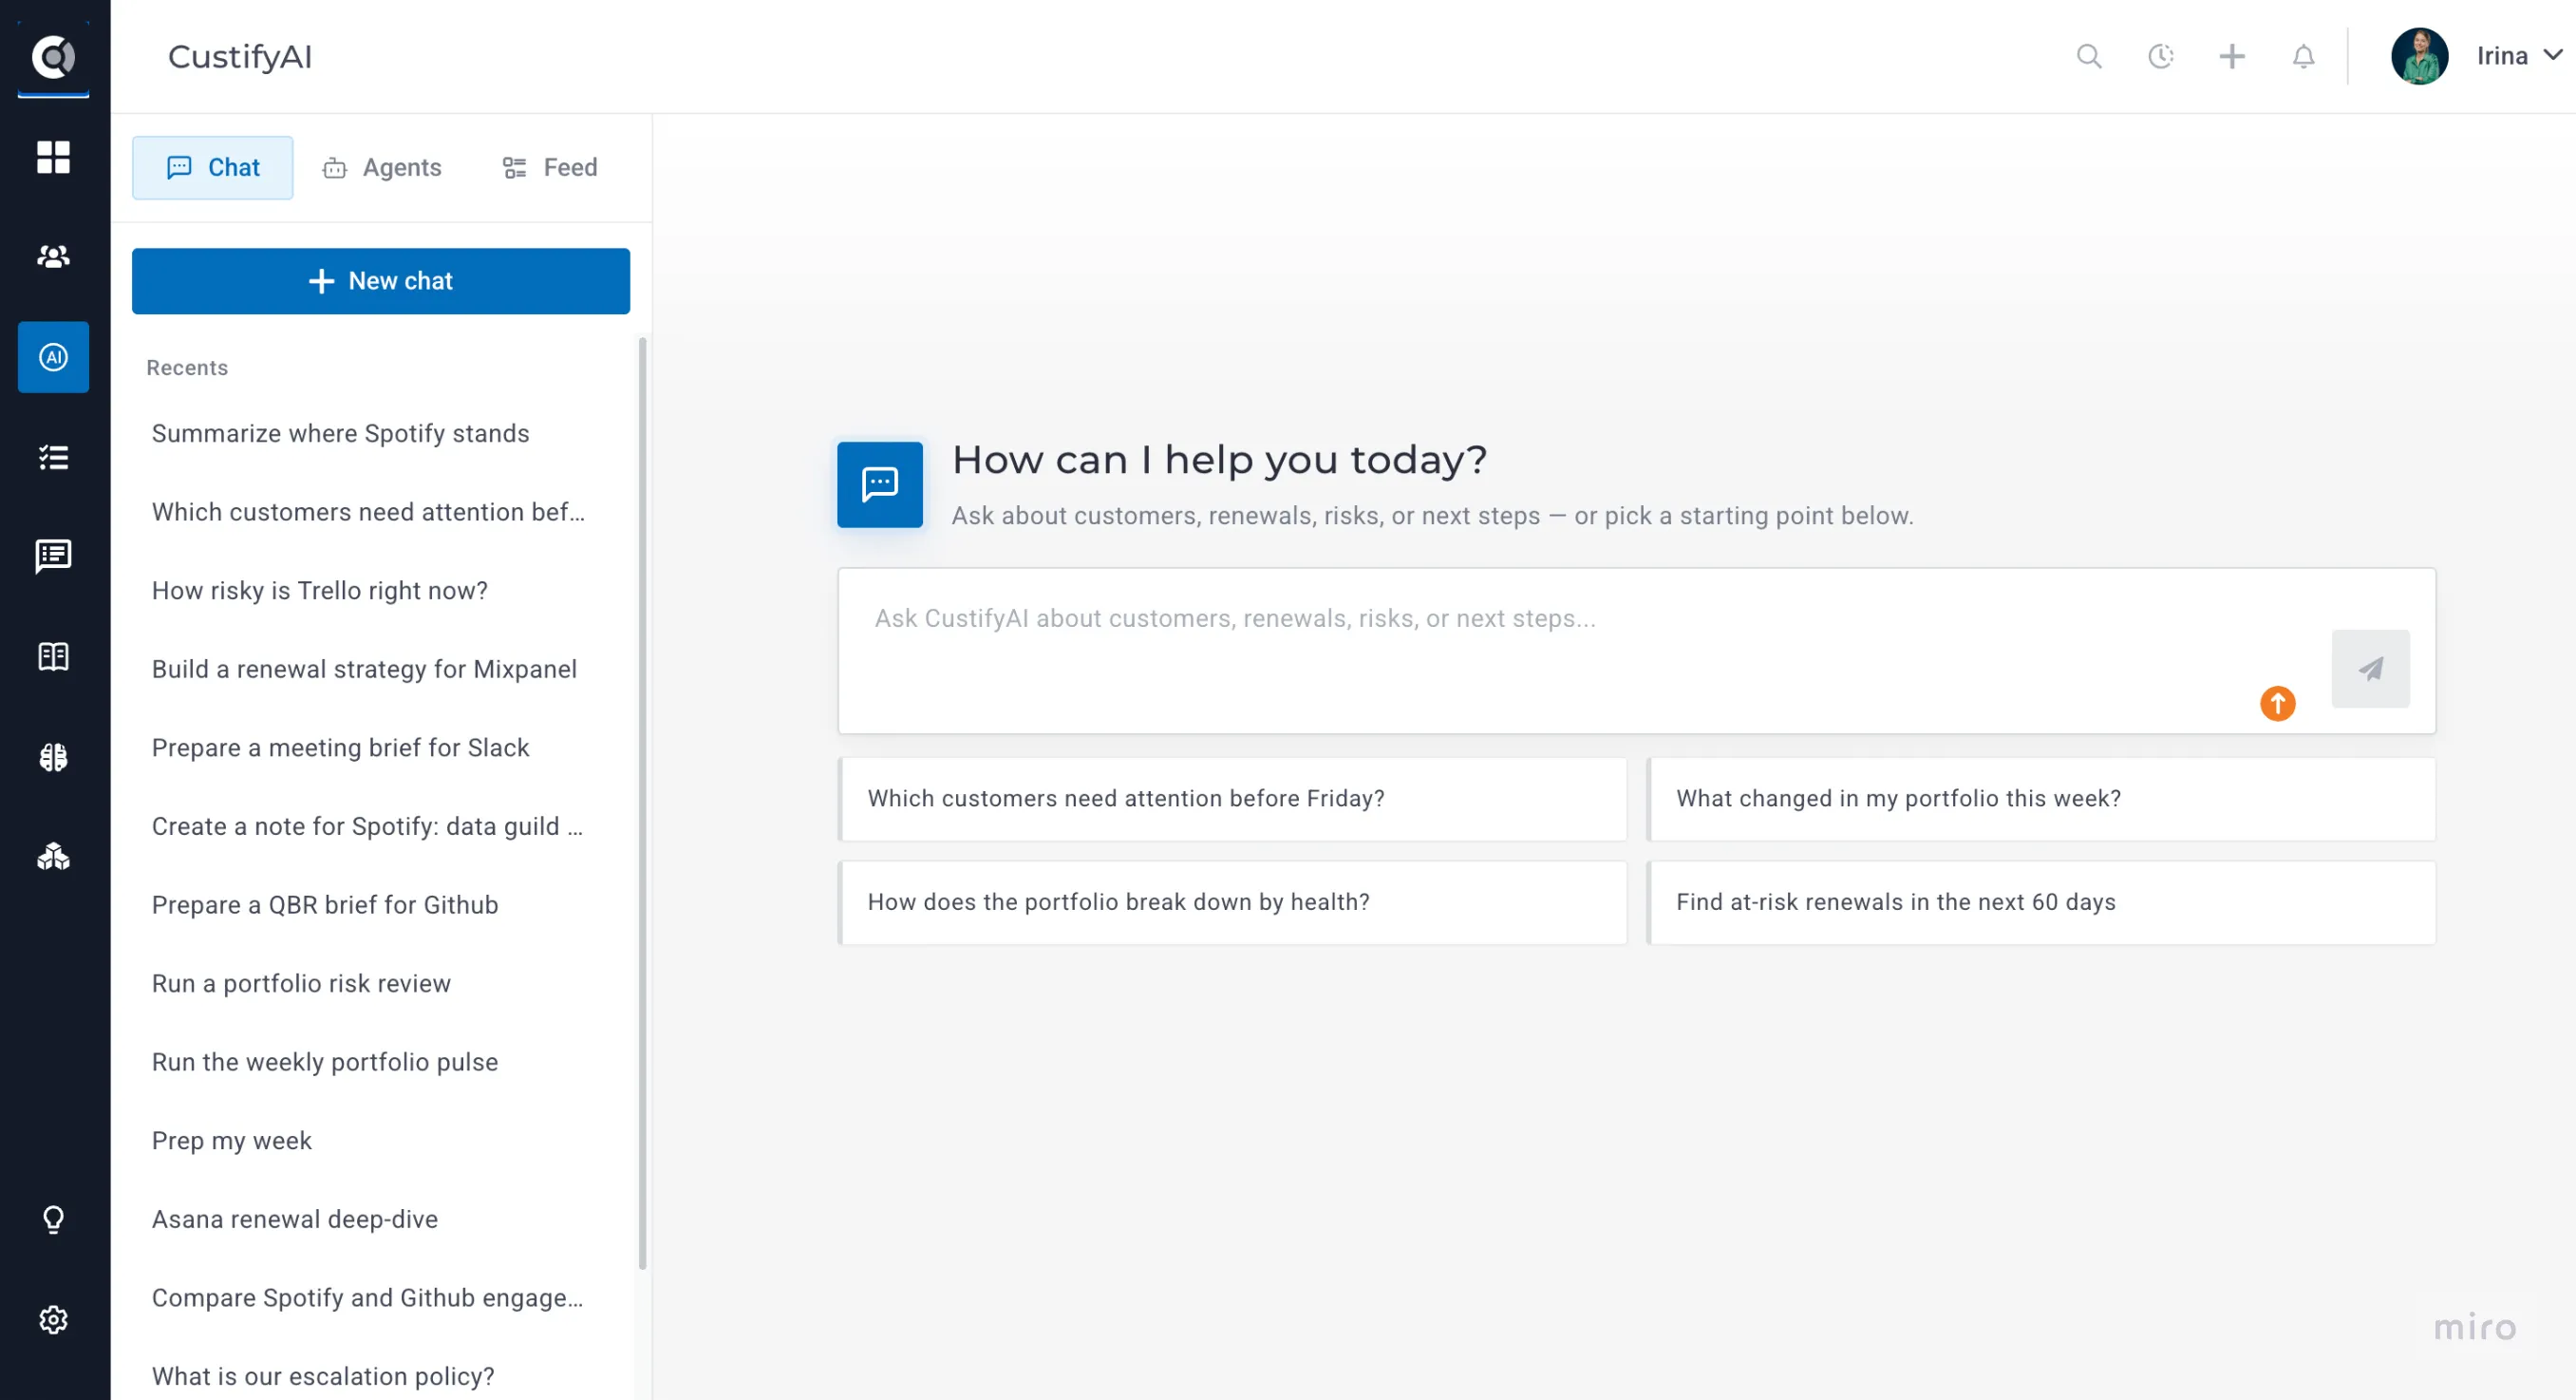
Task: Open the tasks checklist icon in sidebar
Action: point(53,457)
